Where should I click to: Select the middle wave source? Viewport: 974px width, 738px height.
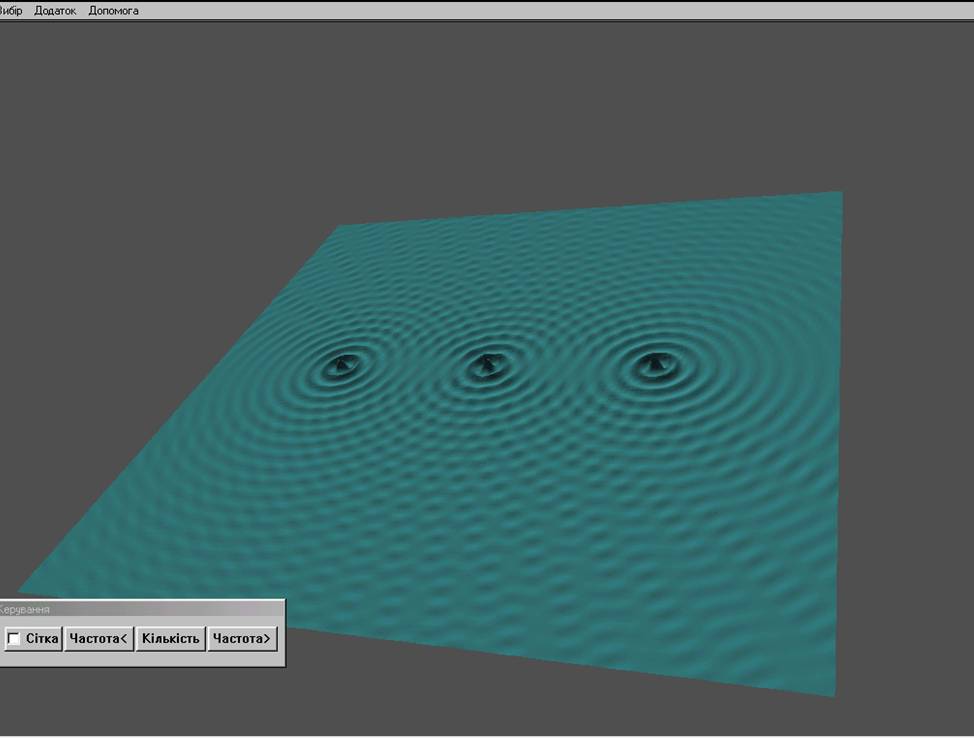pyautogui.click(x=487, y=364)
